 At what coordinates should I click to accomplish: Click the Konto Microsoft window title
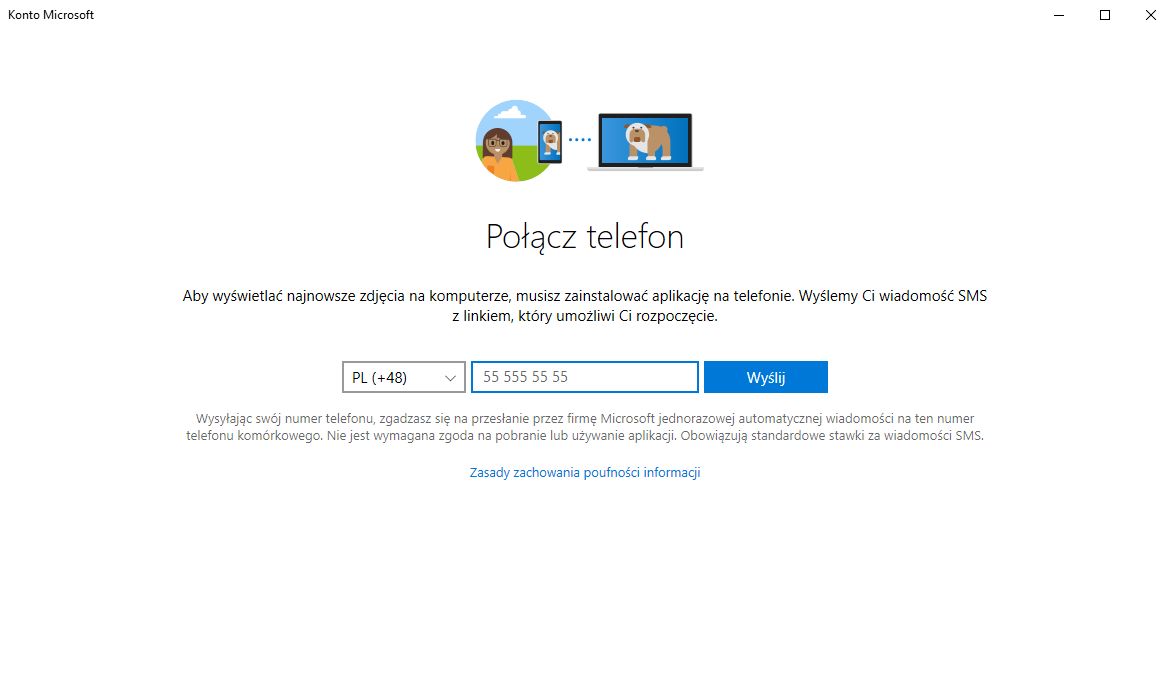pyautogui.click(x=51, y=15)
